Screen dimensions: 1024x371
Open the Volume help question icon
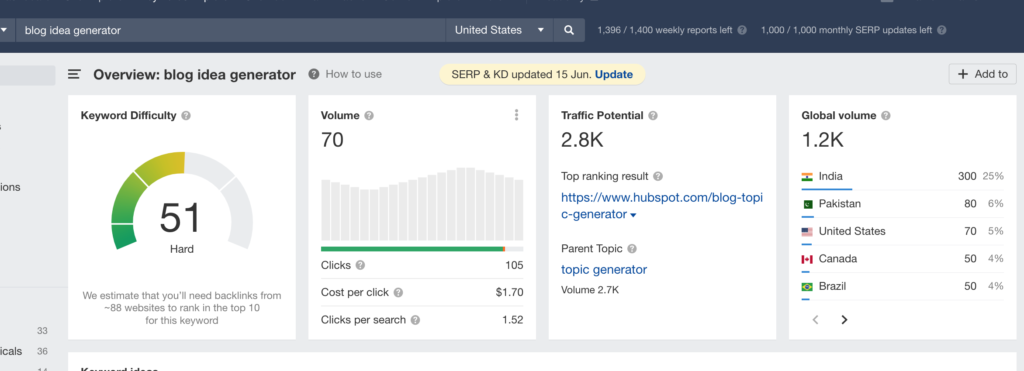point(369,116)
